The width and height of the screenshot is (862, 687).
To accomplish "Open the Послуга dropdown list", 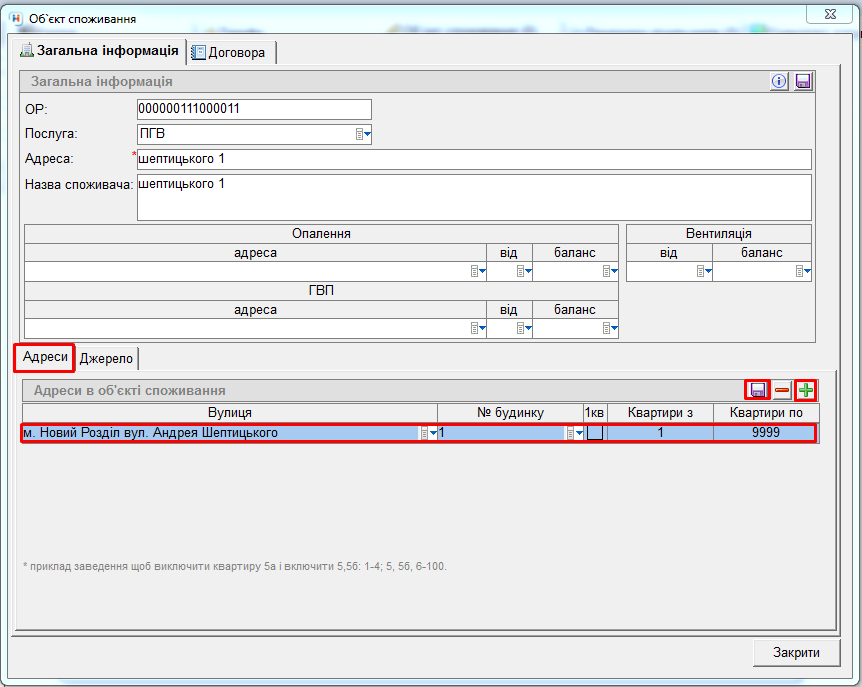I will [363, 134].
